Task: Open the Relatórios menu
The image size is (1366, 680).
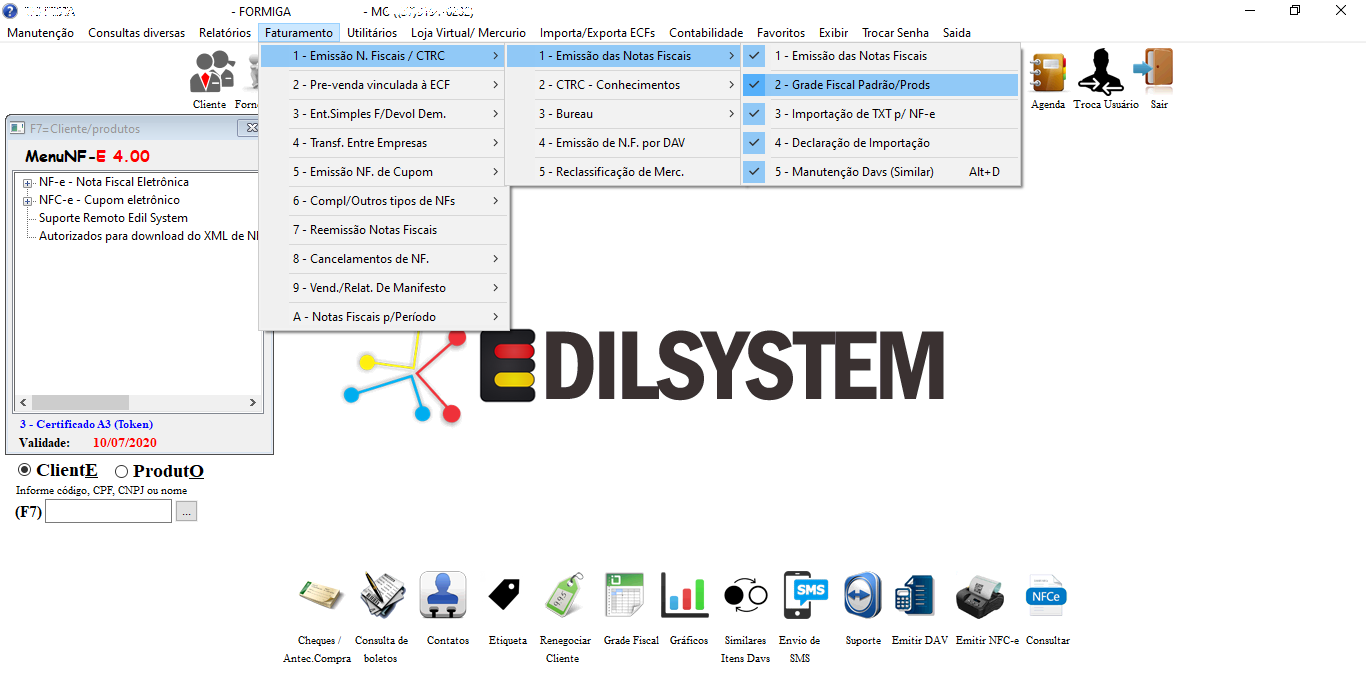Action: pos(225,33)
